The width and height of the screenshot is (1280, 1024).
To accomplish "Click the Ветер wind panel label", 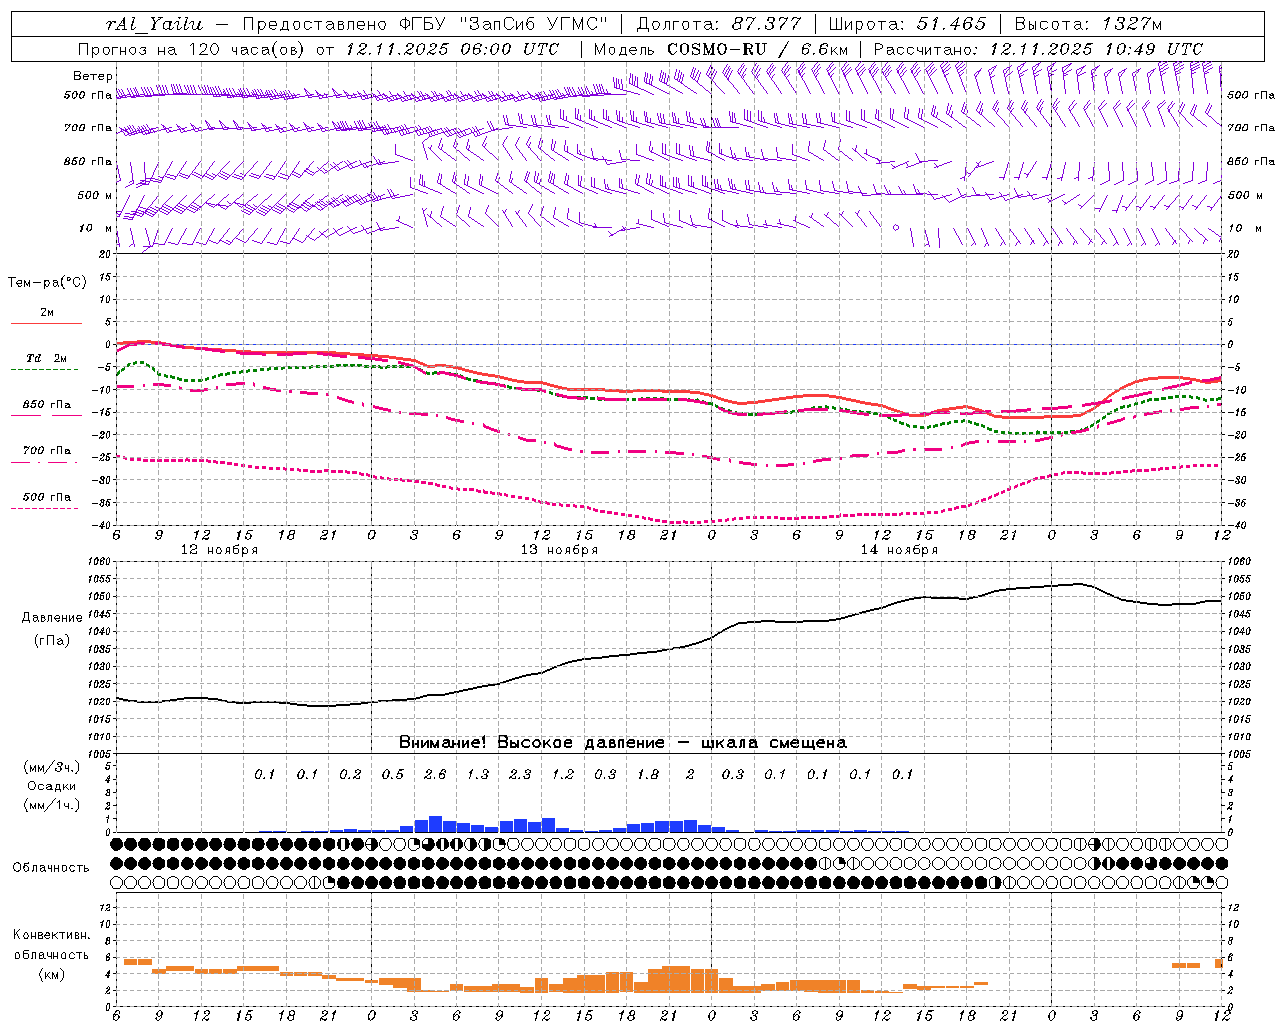I will tap(93, 76).
